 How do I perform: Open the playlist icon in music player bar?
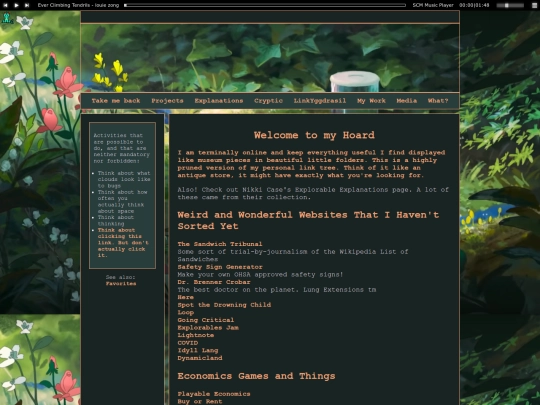534,5
